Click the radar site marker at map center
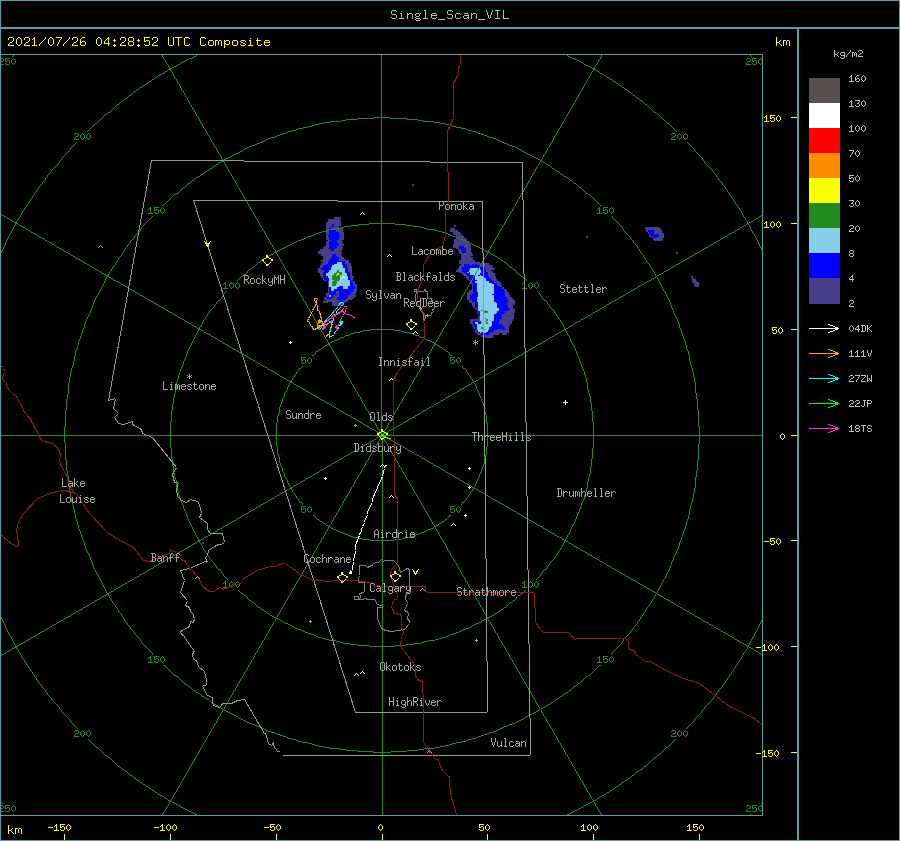The image size is (900, 841). pyautogui.click(x=382, y=435)
